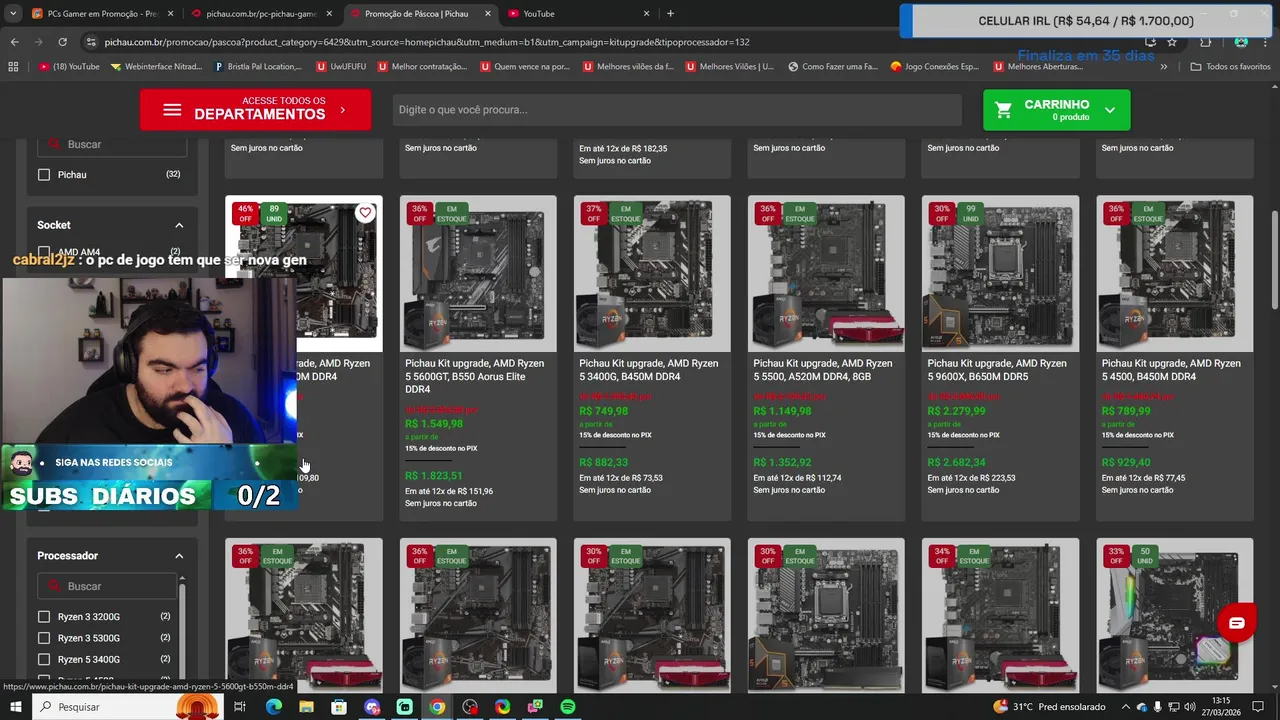Open the Webinterface Nitrado bookmark
The image size is (1280, 720).
tap(157, 67)
